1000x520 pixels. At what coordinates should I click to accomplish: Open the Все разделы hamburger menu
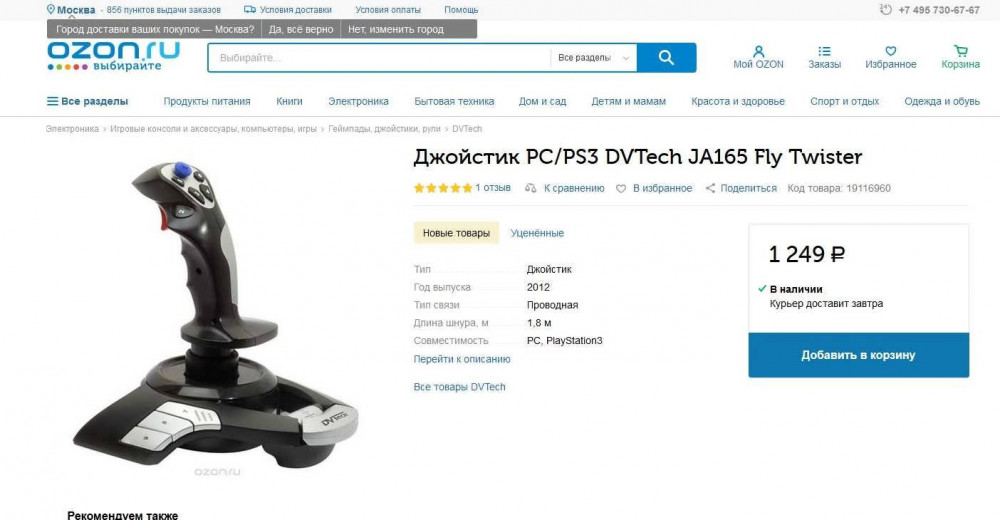(87, 101)
